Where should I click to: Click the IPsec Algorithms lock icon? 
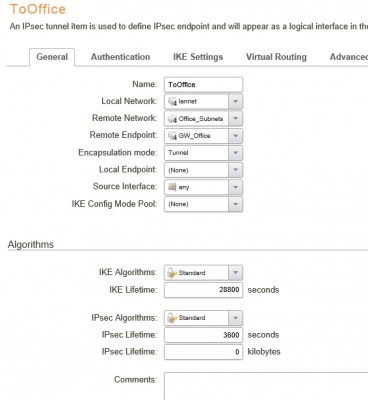point(172,318)
